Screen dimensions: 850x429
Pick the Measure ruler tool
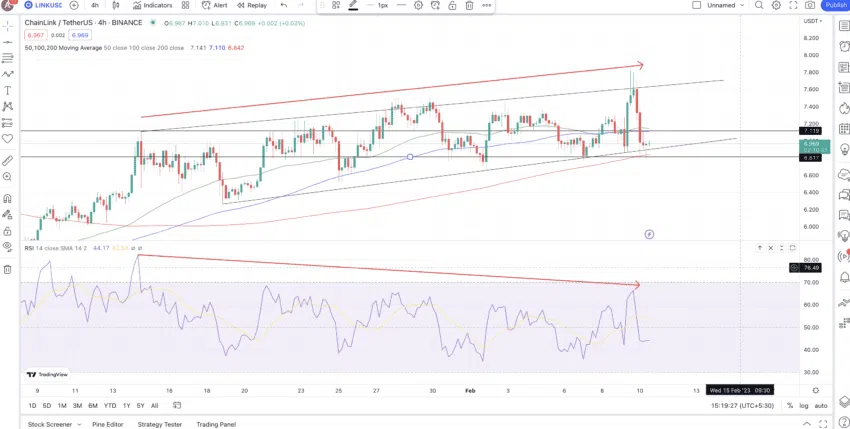point(8,161)
